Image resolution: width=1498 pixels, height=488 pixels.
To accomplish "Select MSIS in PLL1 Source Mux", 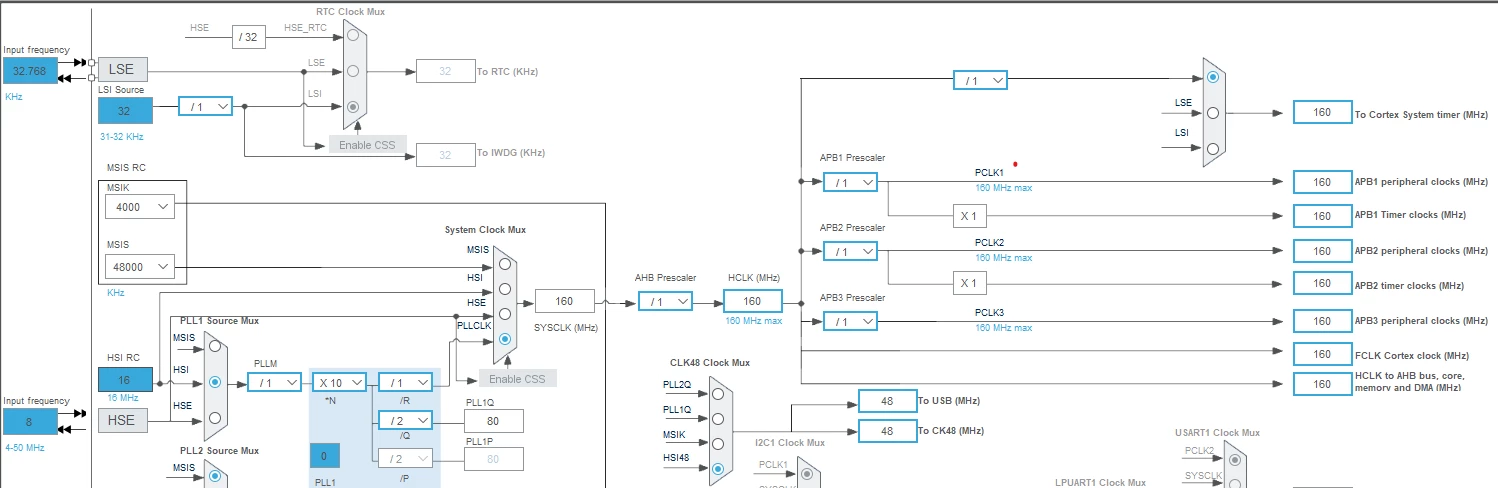I will [x=214, y=347].
